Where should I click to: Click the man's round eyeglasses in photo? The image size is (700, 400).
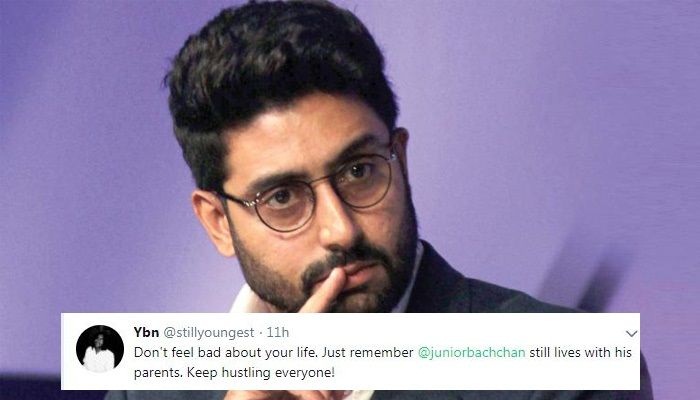pos(308,192)
